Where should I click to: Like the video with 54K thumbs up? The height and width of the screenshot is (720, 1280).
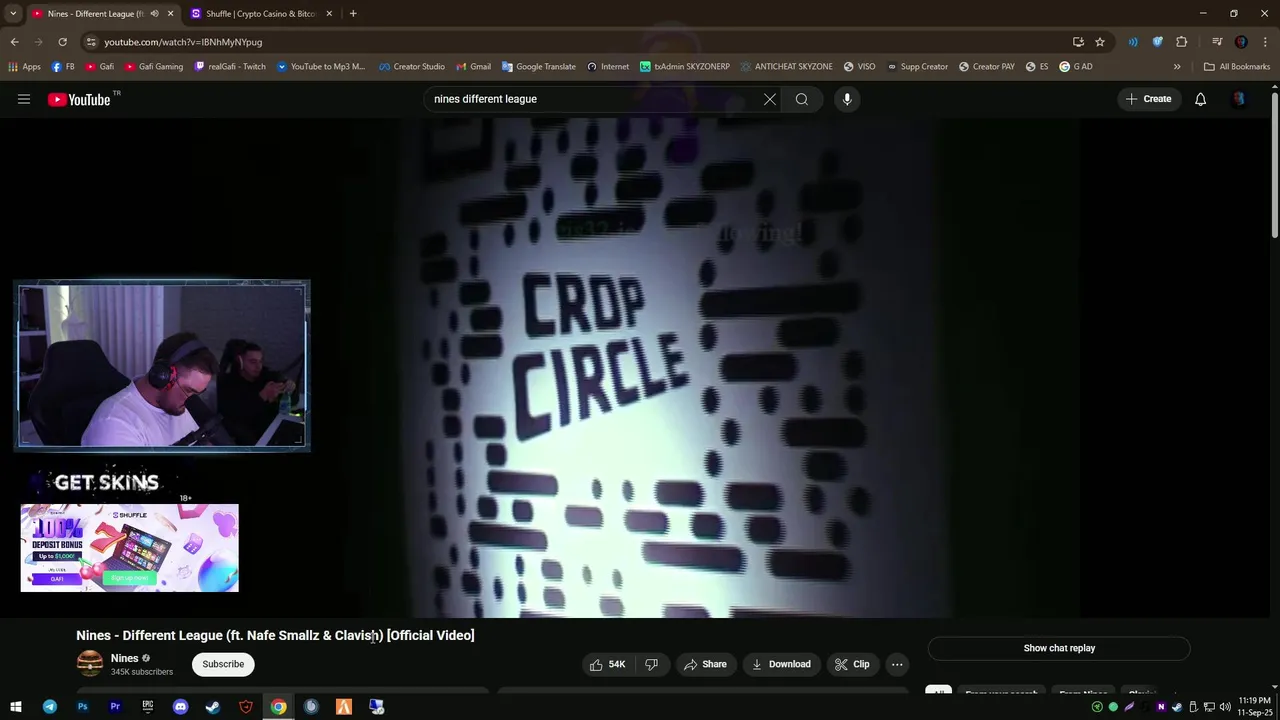click(x=607, y=664)
